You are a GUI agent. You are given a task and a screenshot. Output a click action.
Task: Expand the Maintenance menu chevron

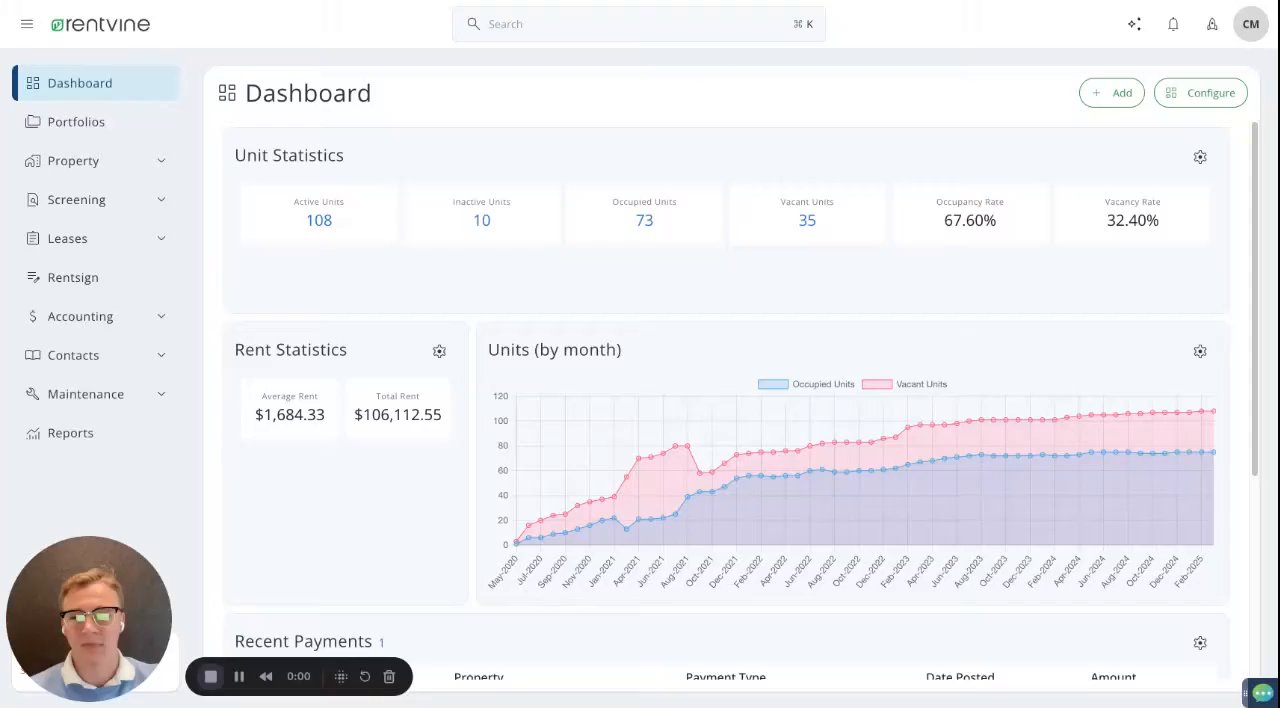tap(161, 395)
